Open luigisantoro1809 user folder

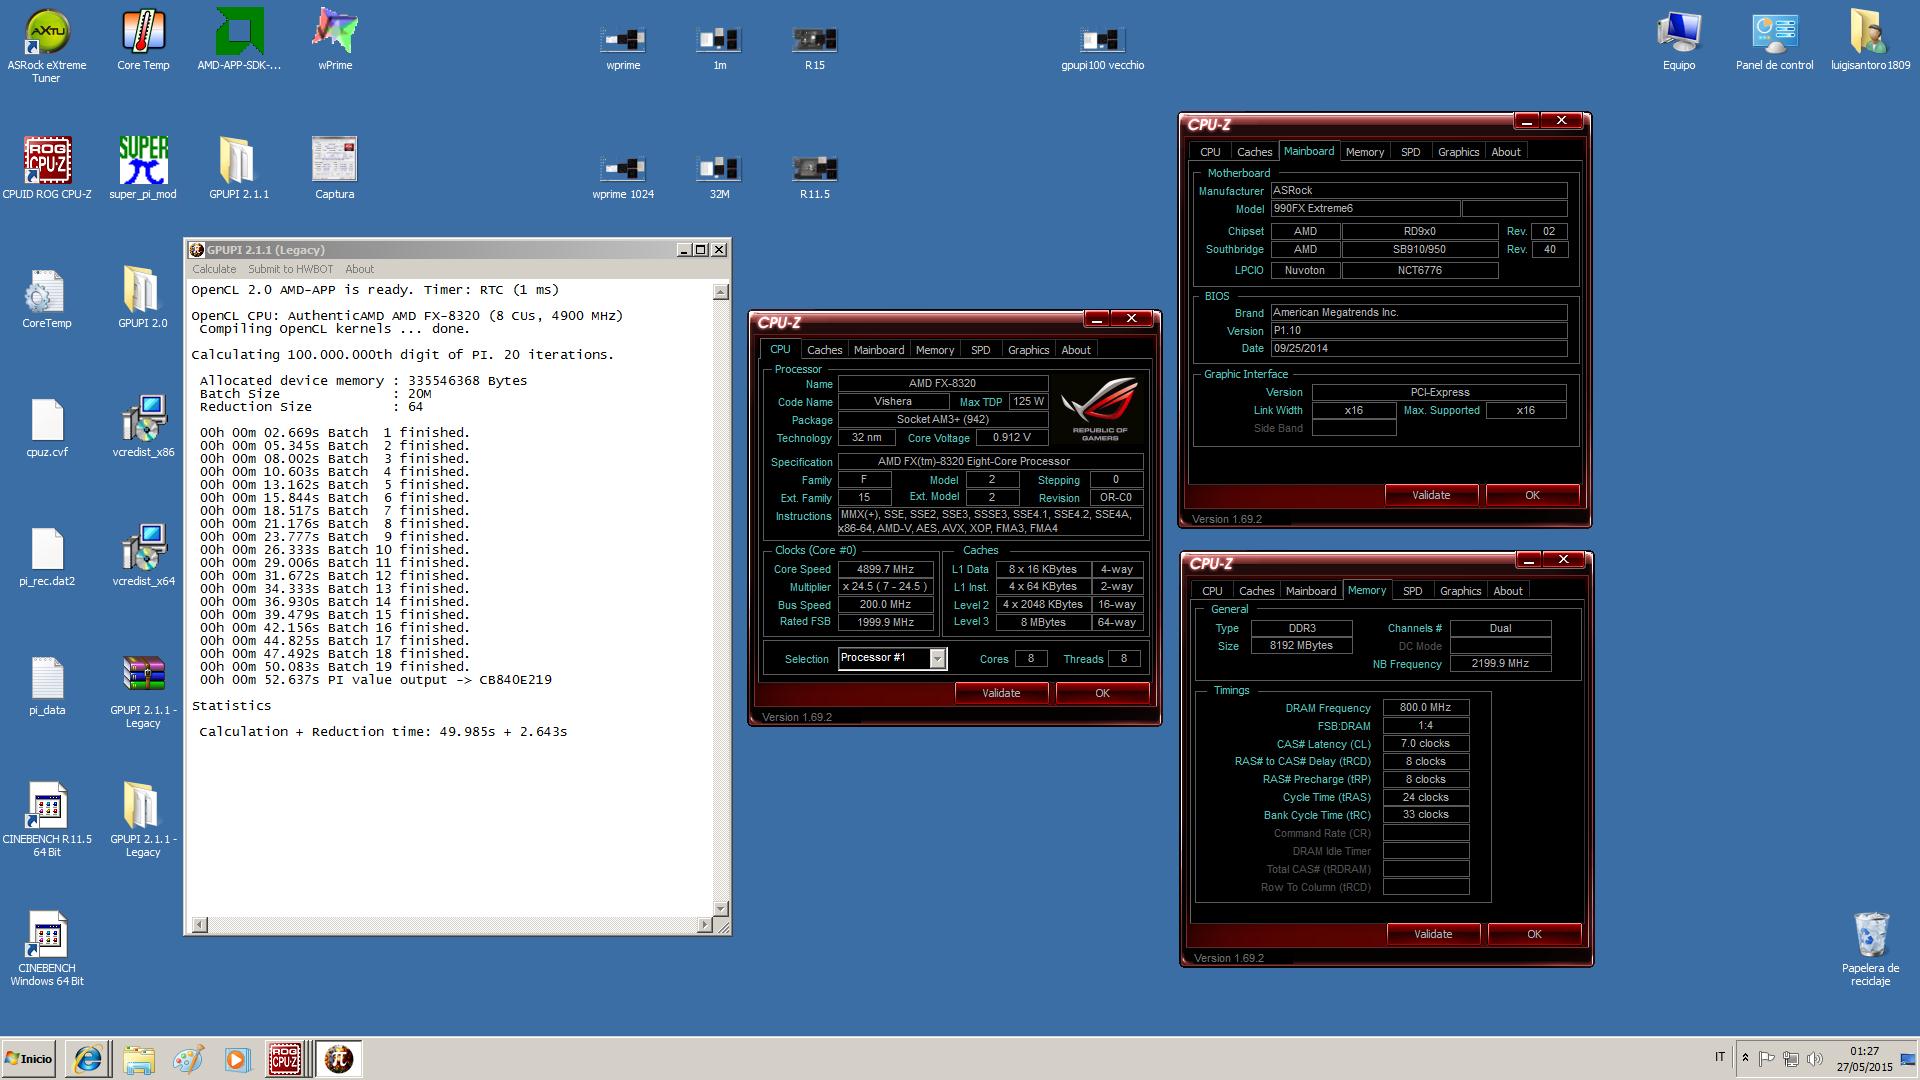(1870, 40)
